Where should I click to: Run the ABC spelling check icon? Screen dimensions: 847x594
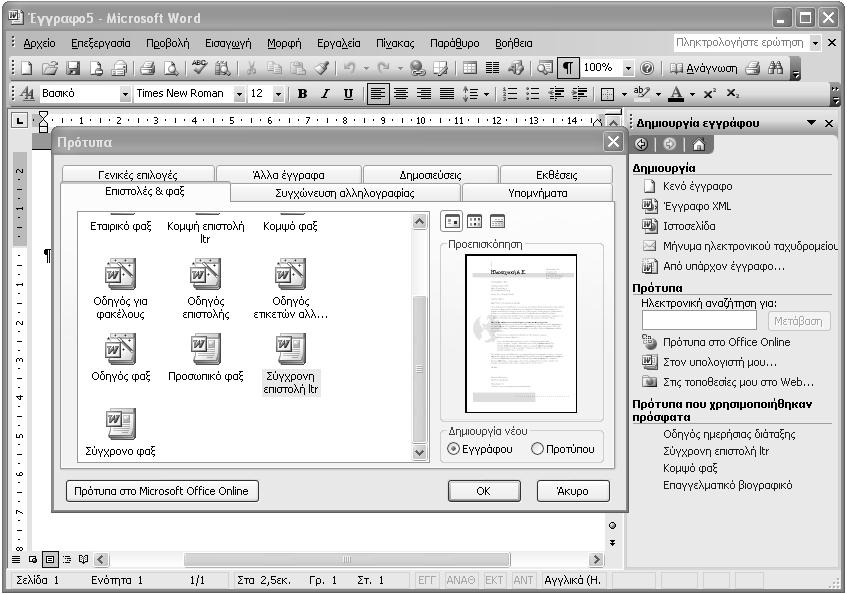199,67
